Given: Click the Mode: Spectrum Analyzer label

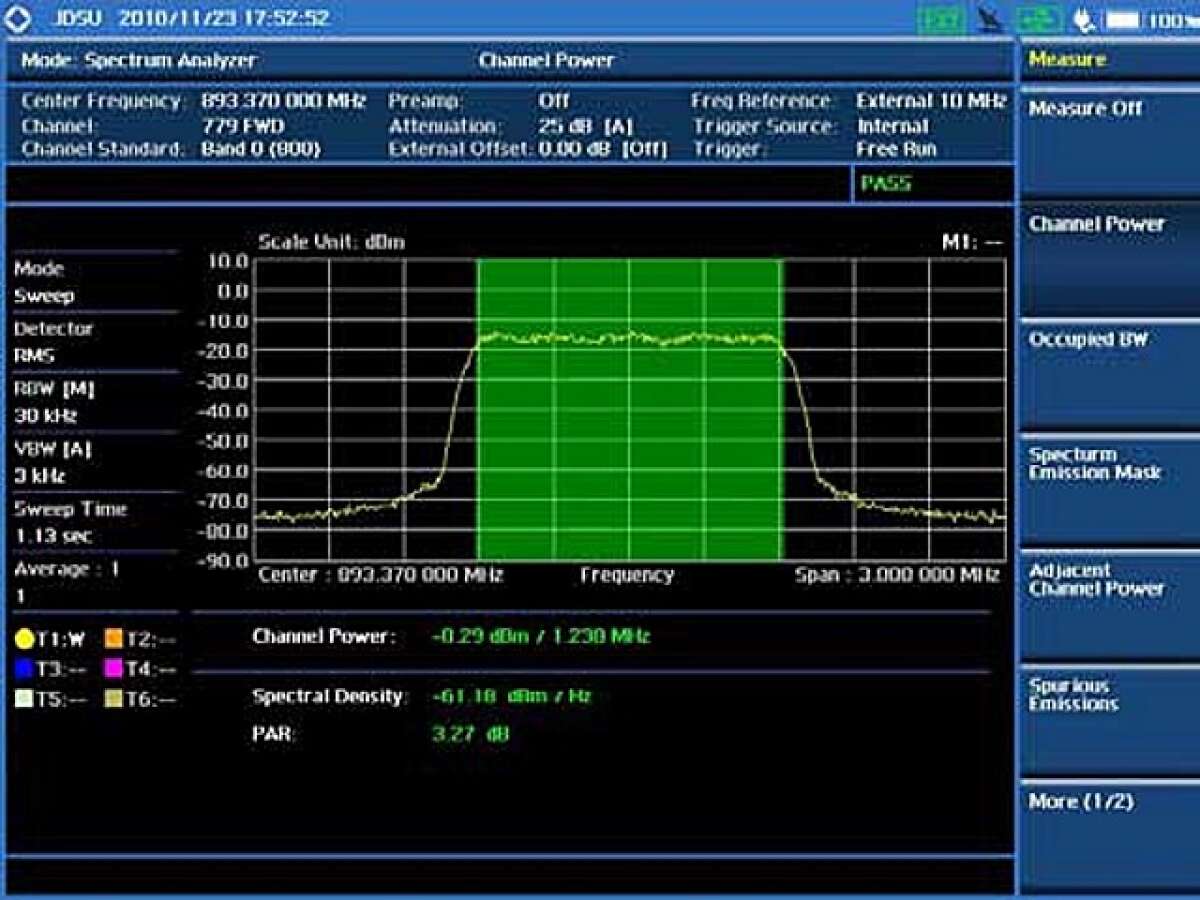Looking at the screenshot, I should pyautogui.click(x=139, y=60).
